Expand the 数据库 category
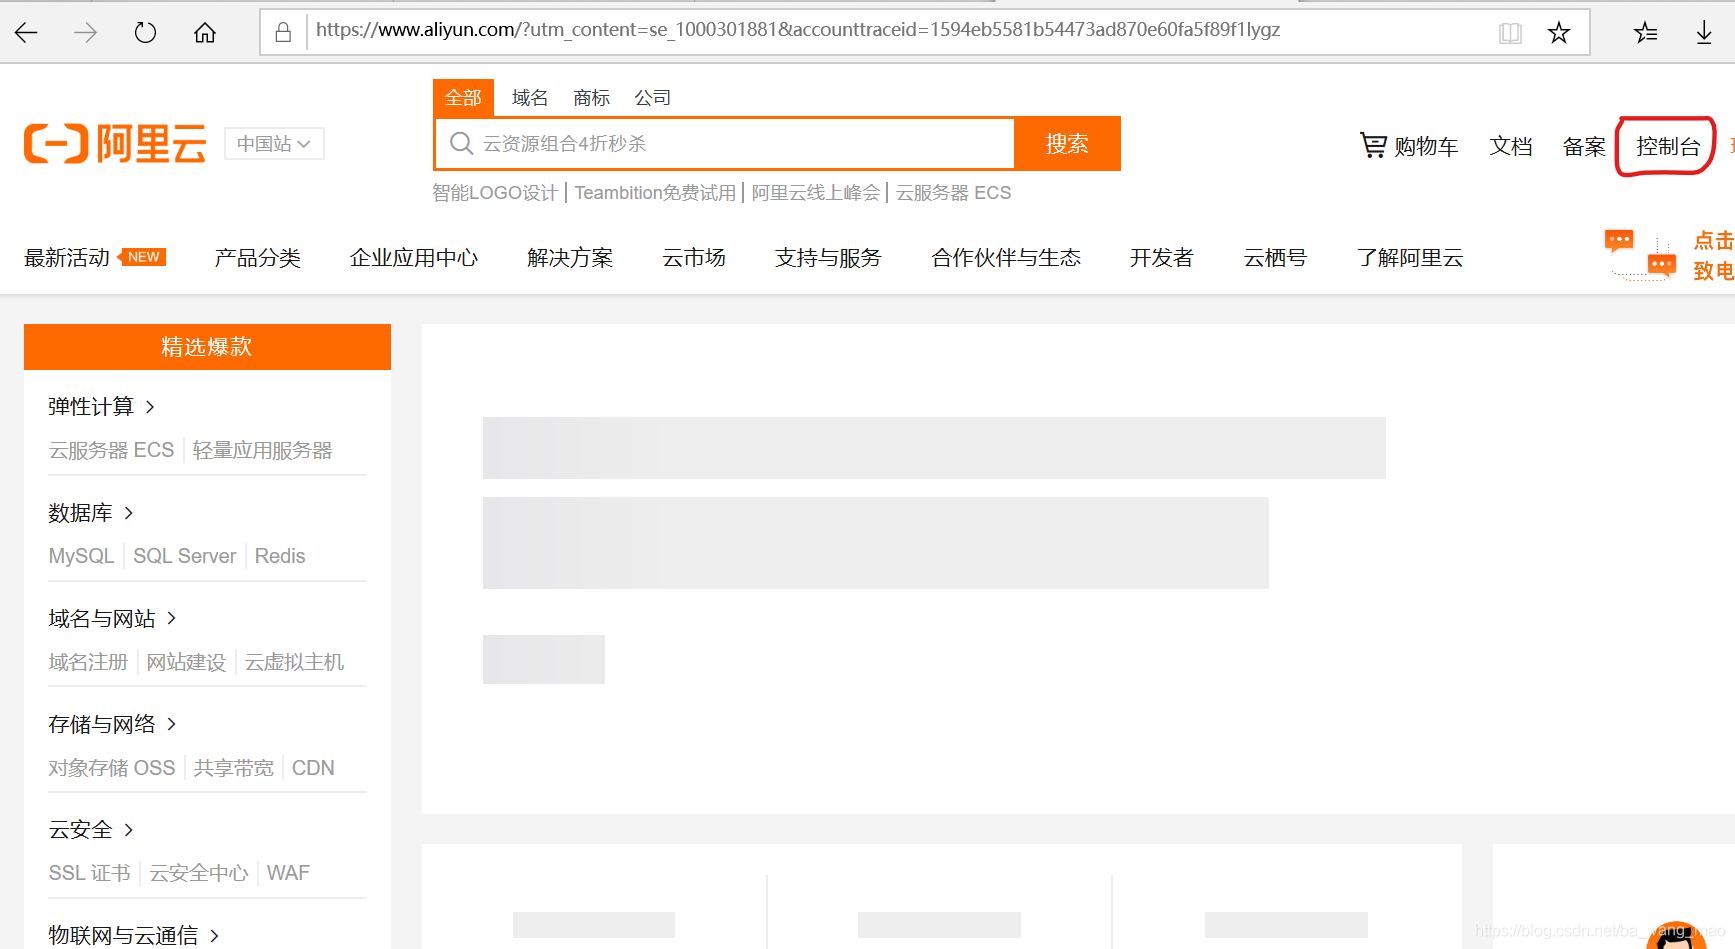Viewport: 1735px width, 949px height. 91,513
